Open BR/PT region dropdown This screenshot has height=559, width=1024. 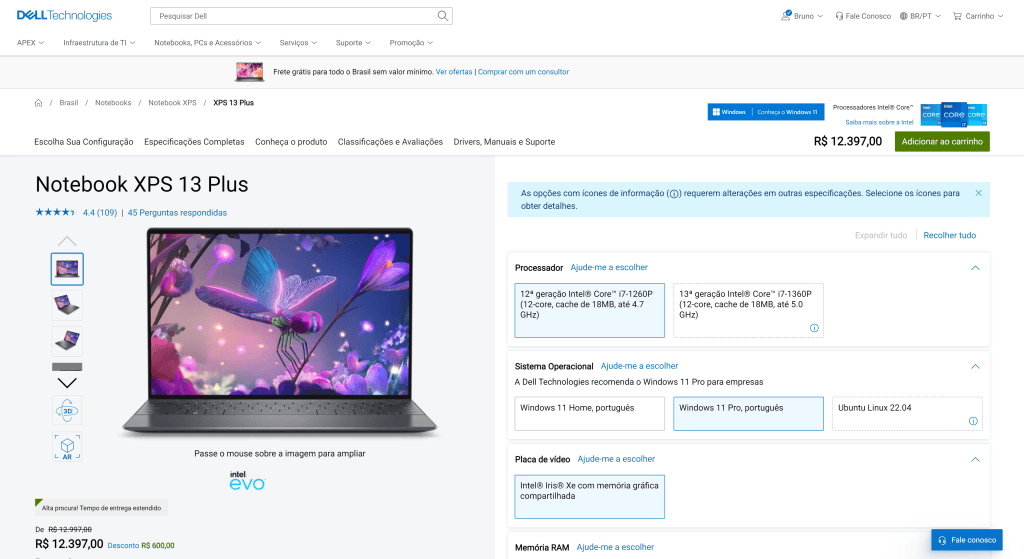point(920,16)
